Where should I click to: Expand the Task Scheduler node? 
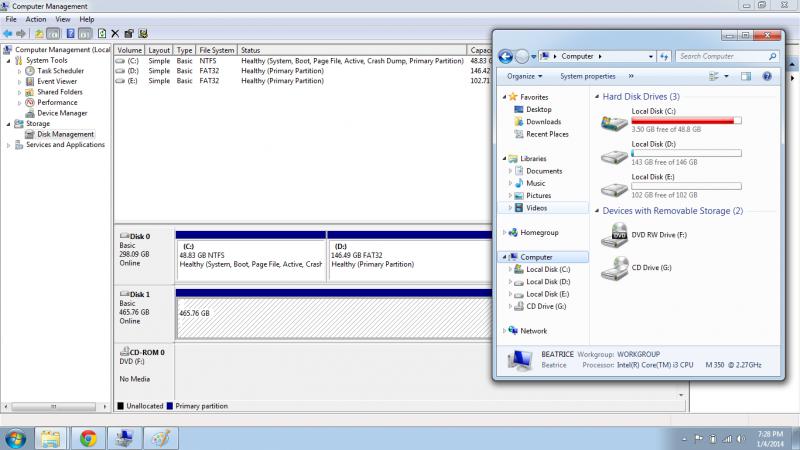19,71
